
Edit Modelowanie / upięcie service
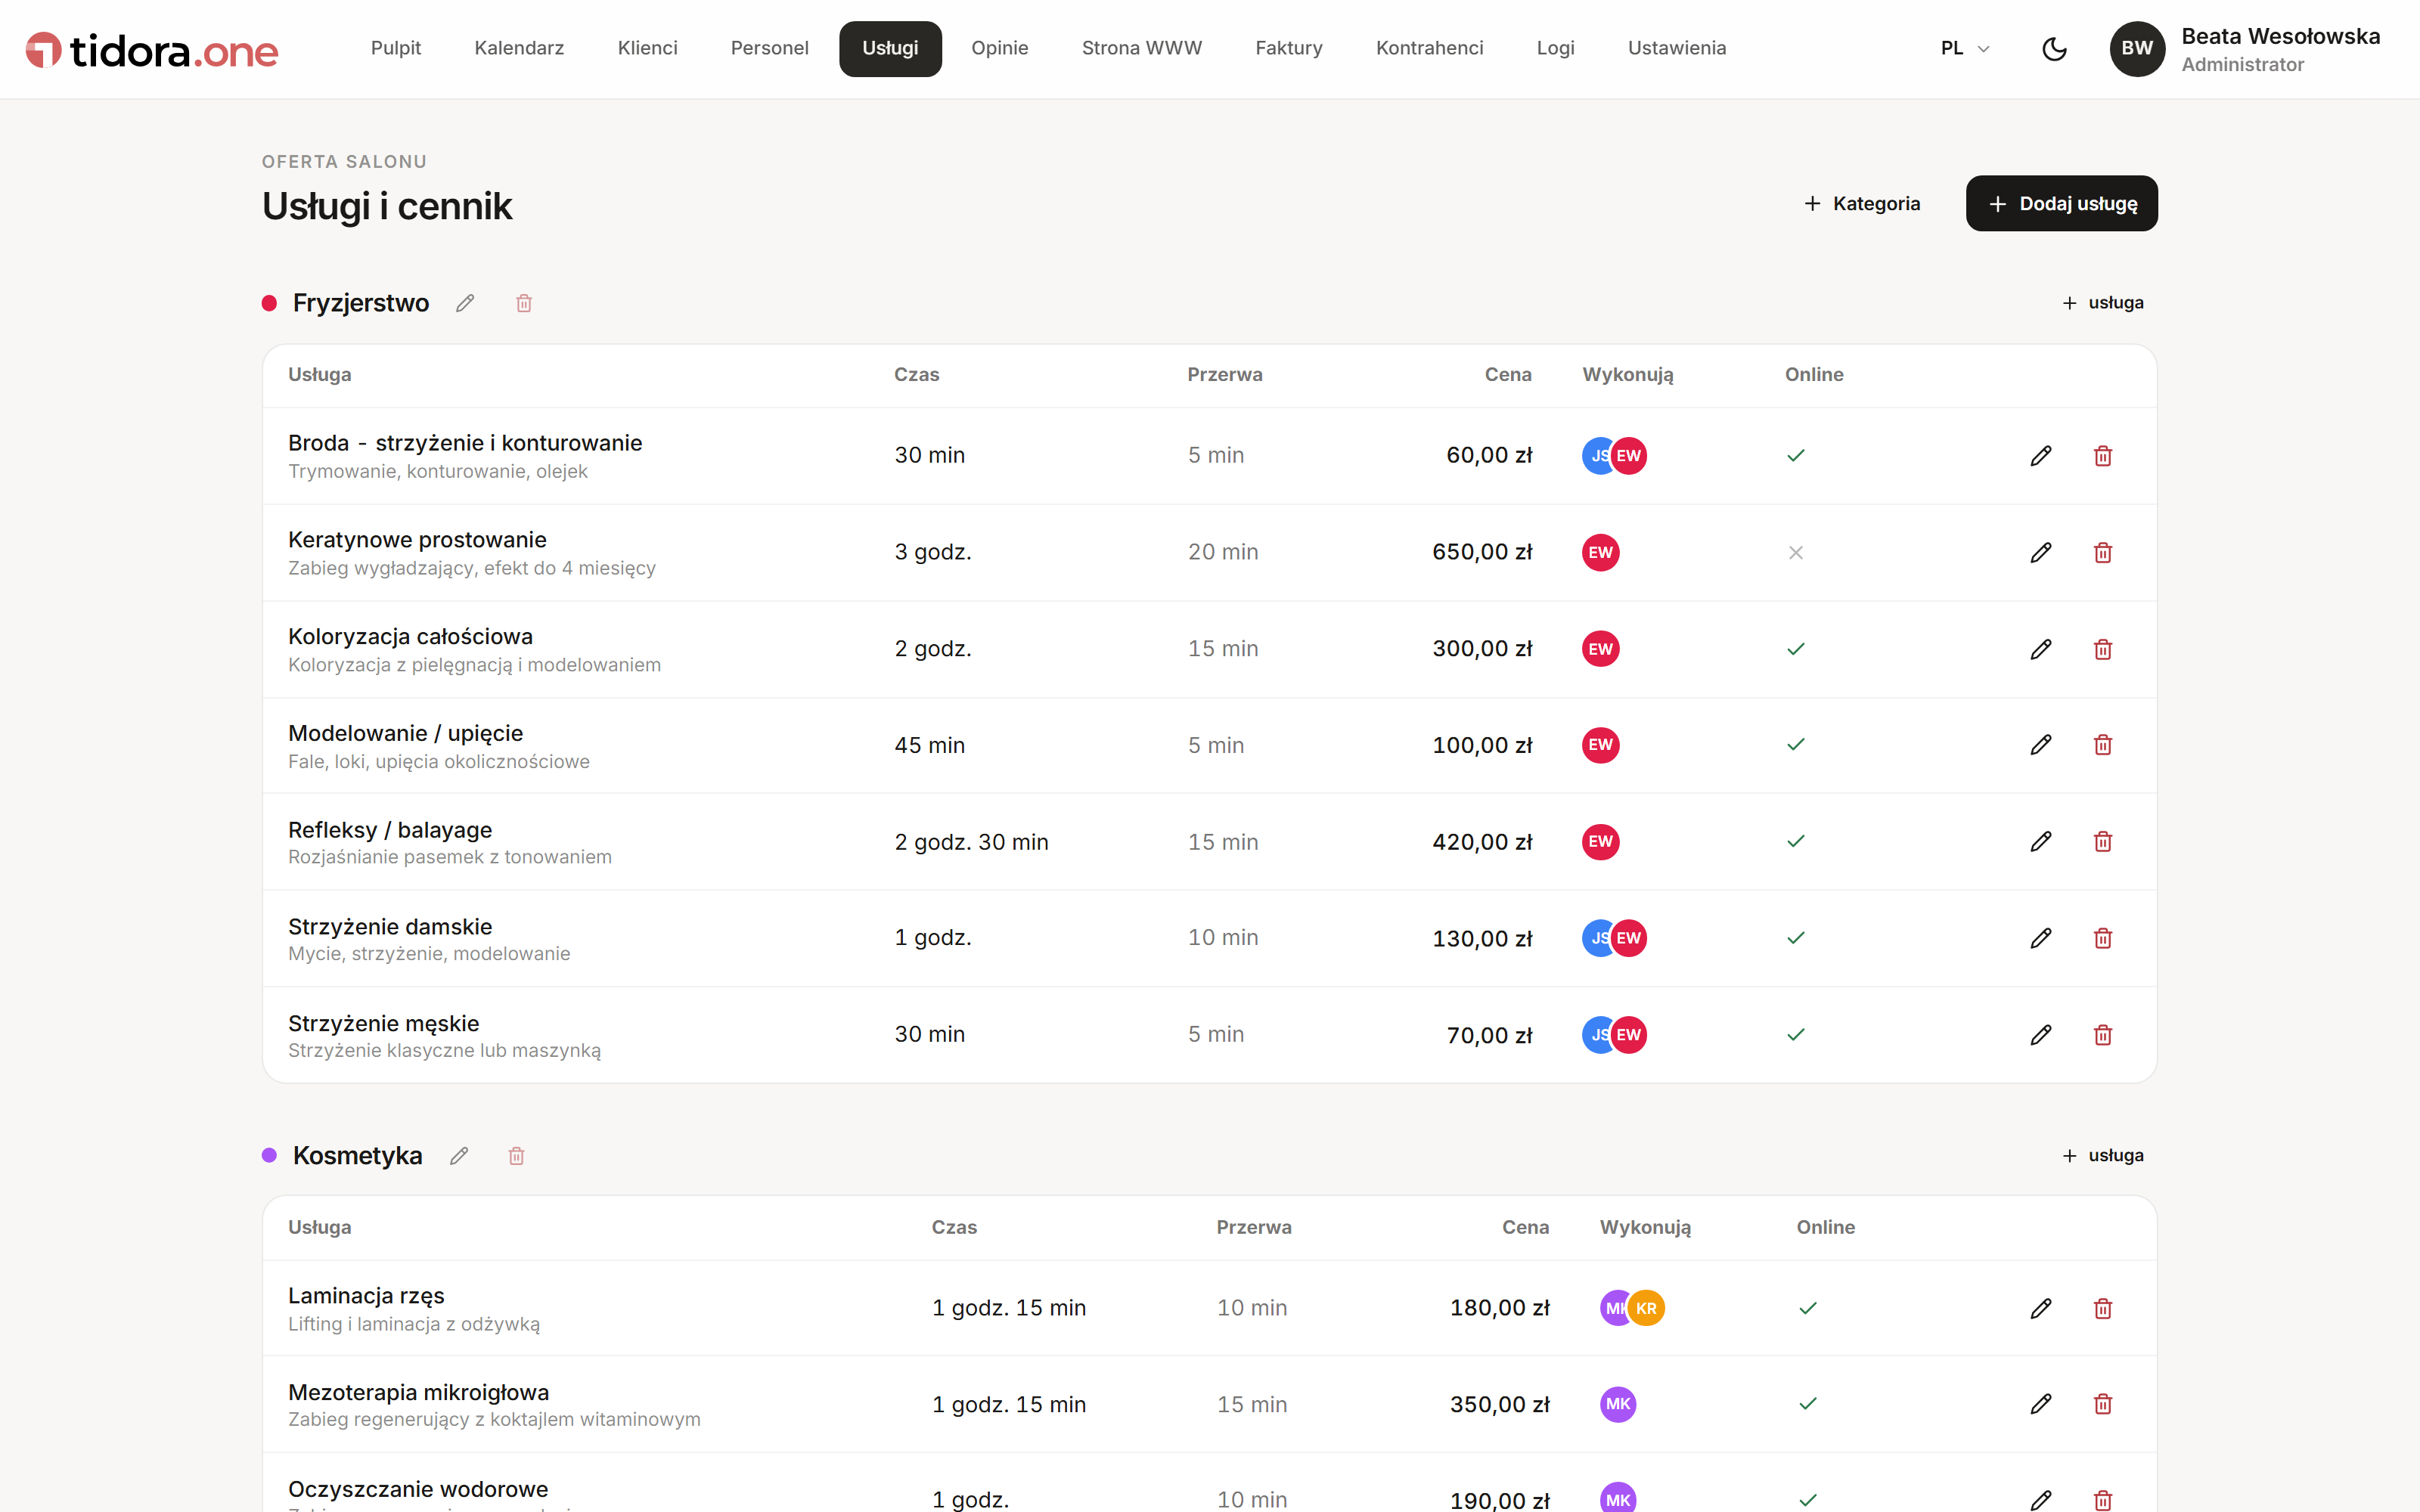click(2041, 745)
